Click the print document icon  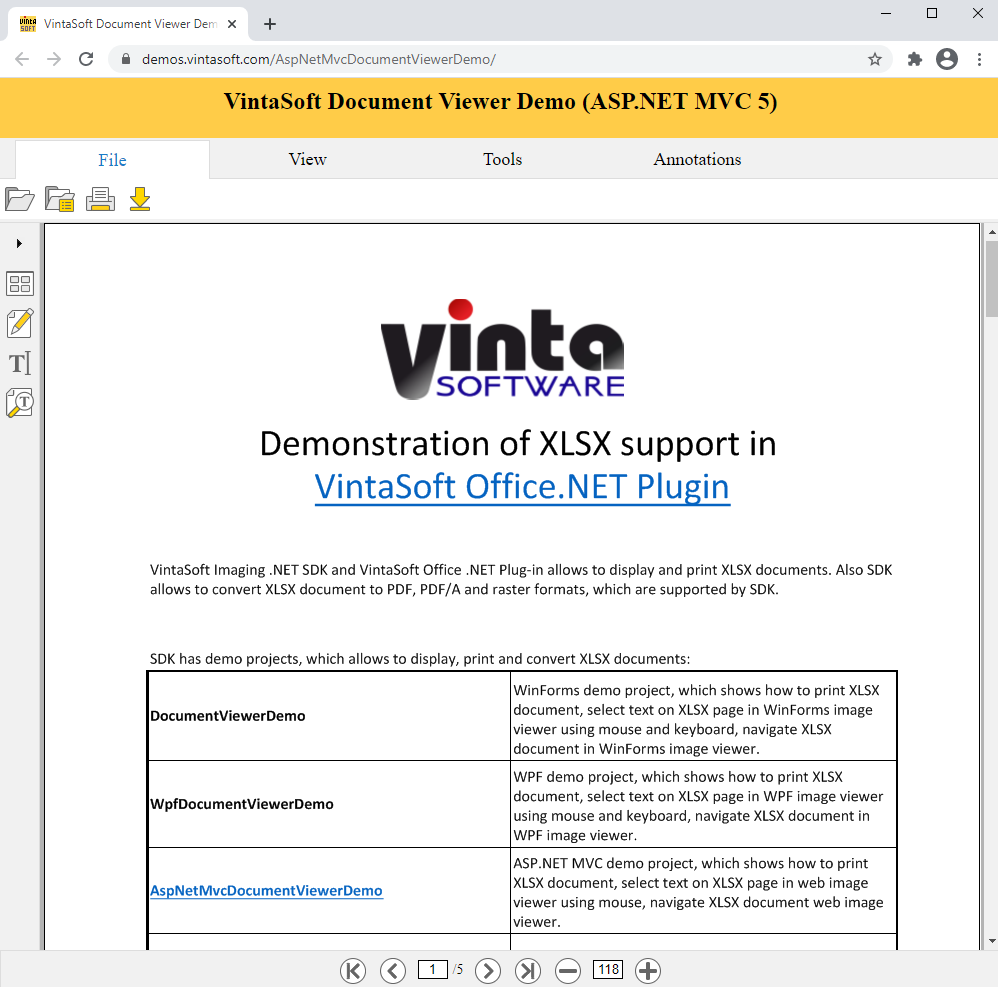coord(100,199)
